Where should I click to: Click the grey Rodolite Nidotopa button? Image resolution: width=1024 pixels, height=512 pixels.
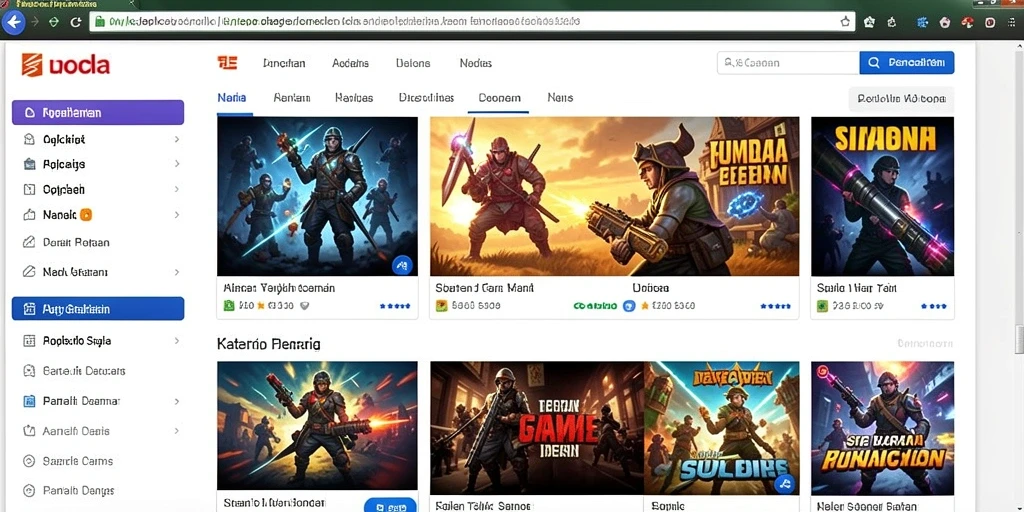[x=901, y=99]
